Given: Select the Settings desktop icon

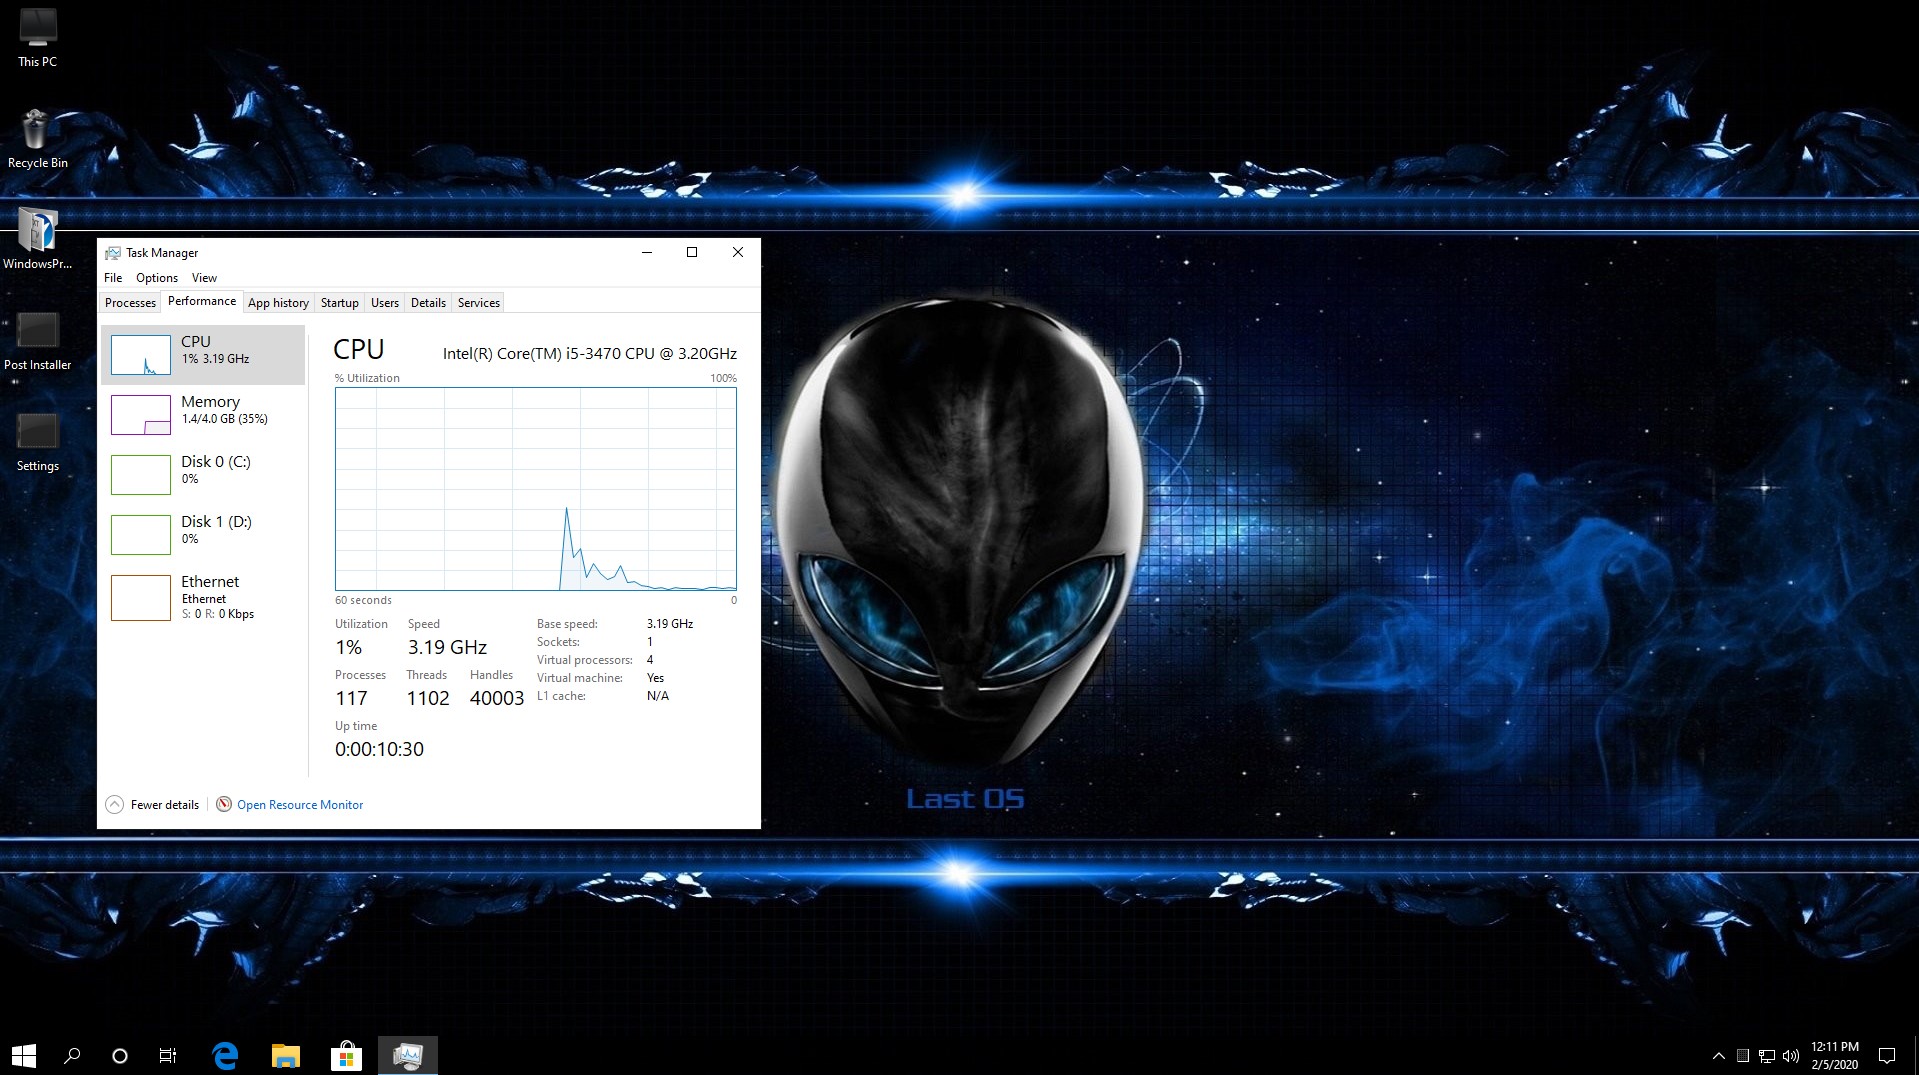Looking at the screenshot, I should pos(37,442).
